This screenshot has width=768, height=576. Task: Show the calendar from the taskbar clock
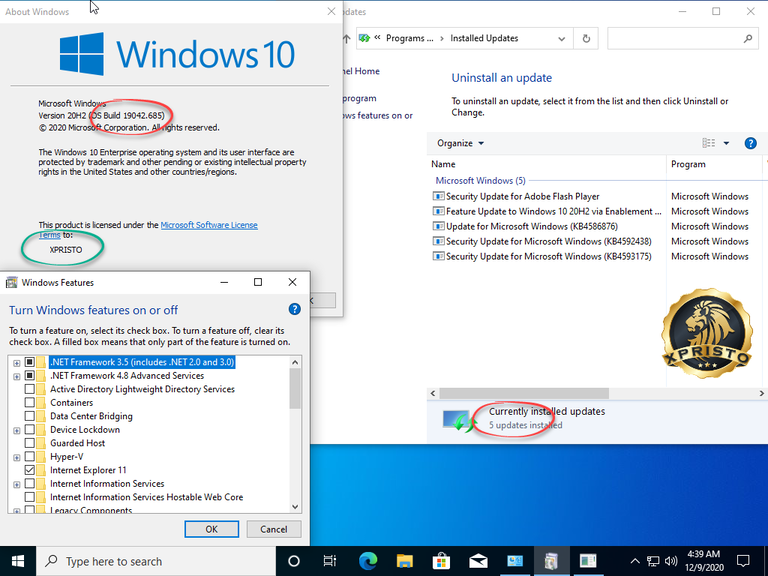point(704,561)
